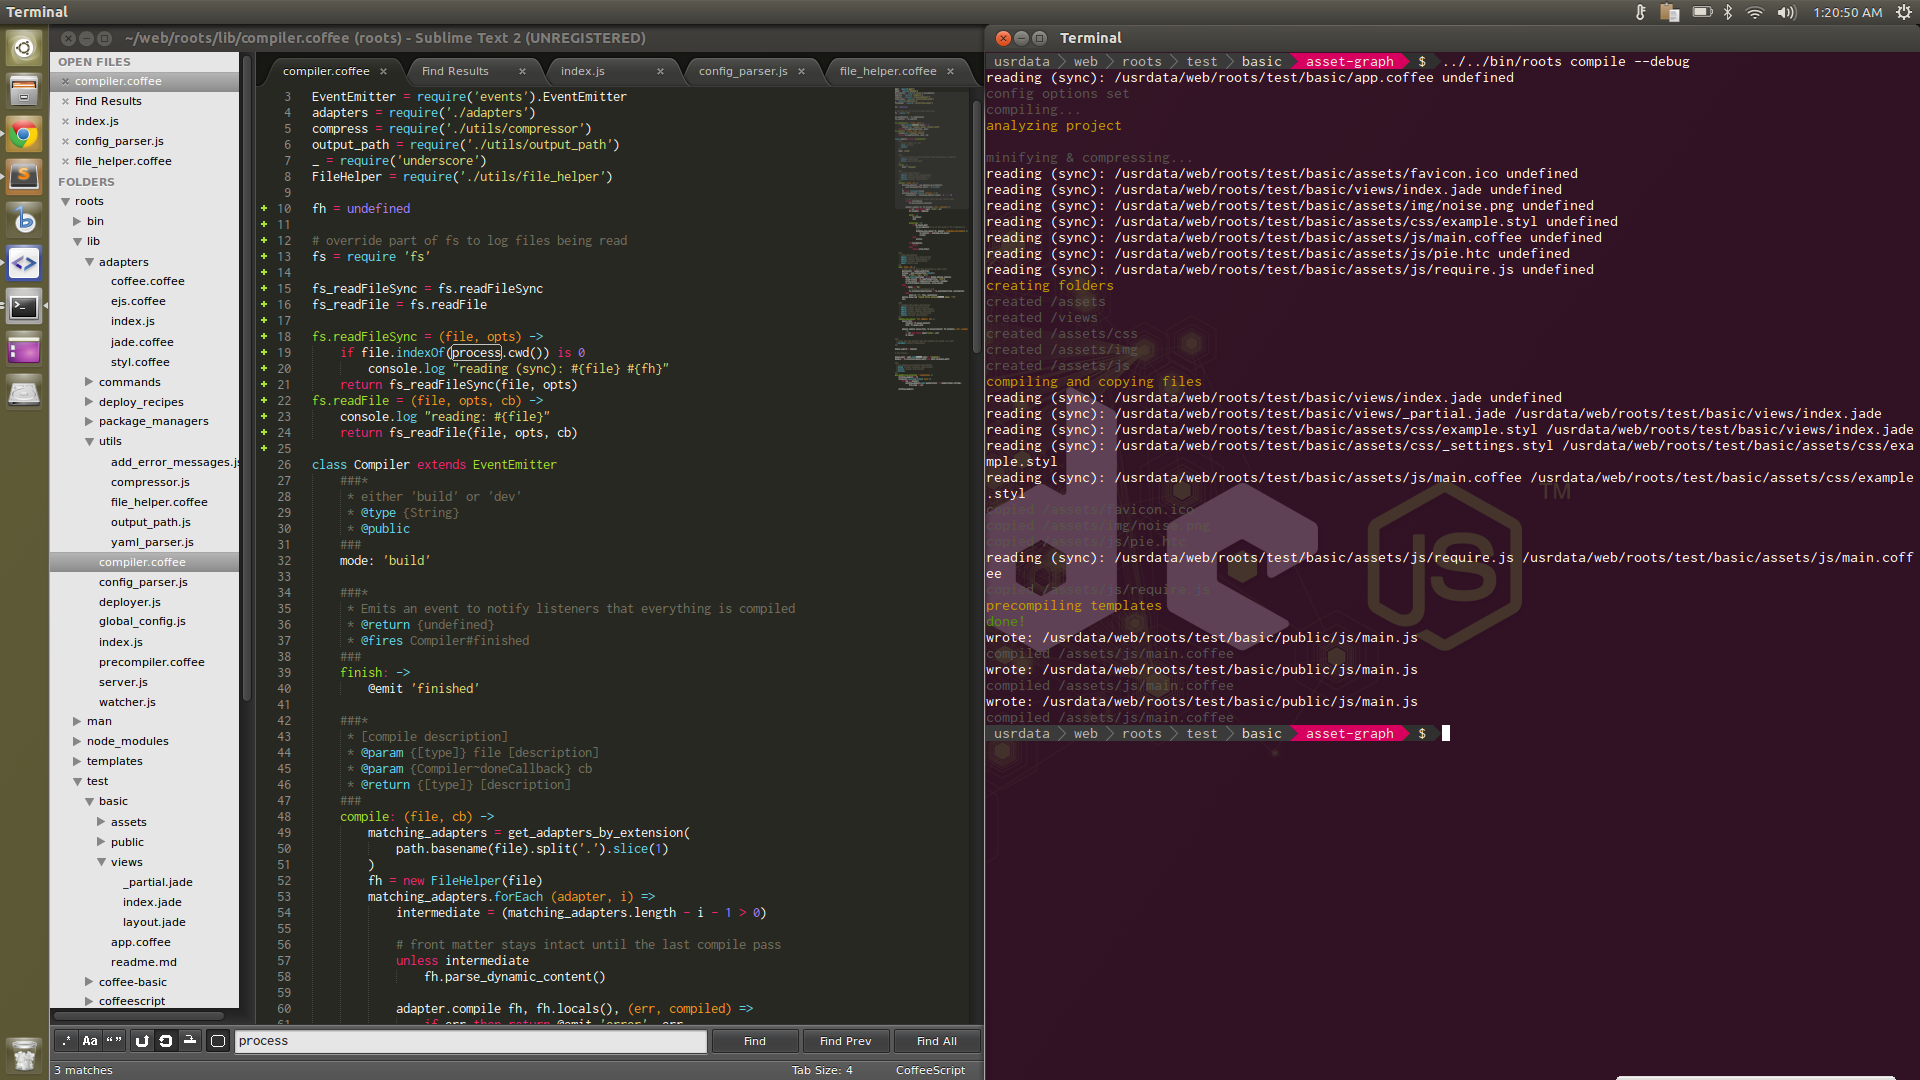
Task: Close the config_parser.js editor tab
Action: (x=801, y=71)
